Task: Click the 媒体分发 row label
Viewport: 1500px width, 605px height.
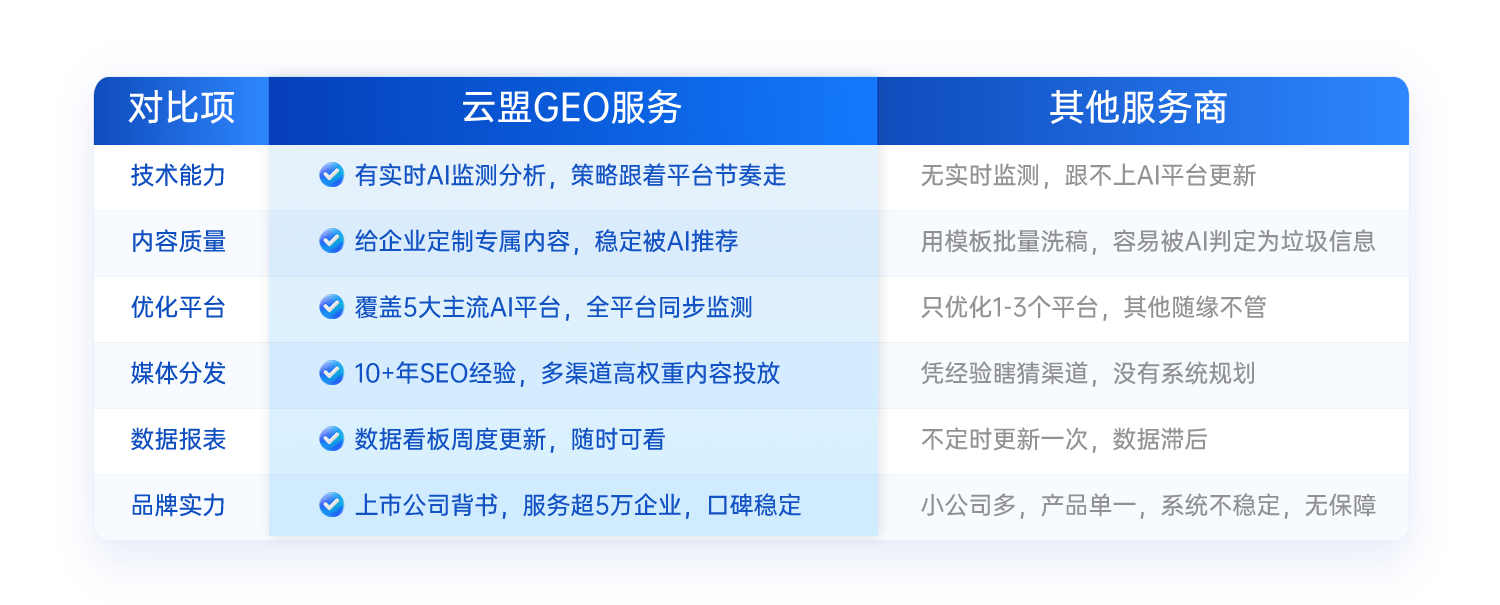Action: [178, 373]
